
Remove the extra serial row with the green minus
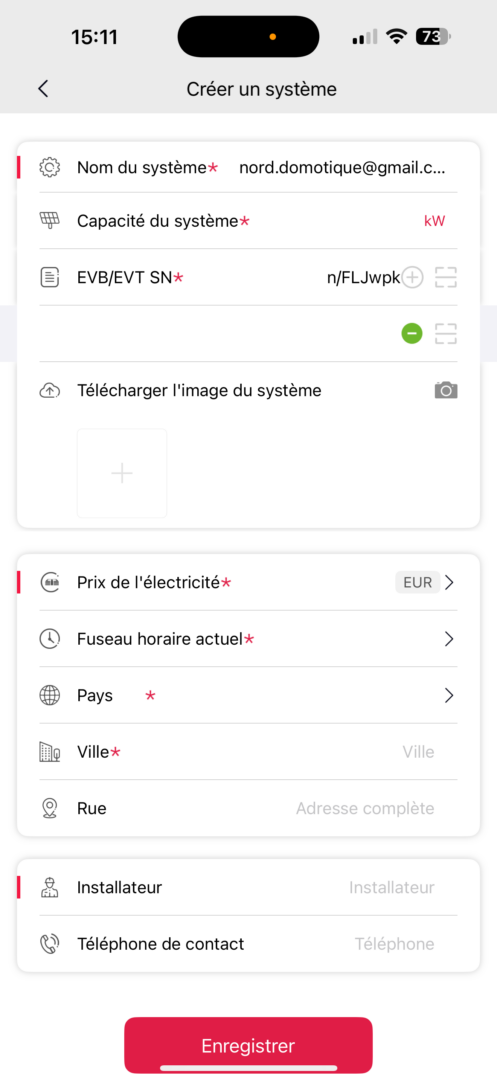pos(412,334)
